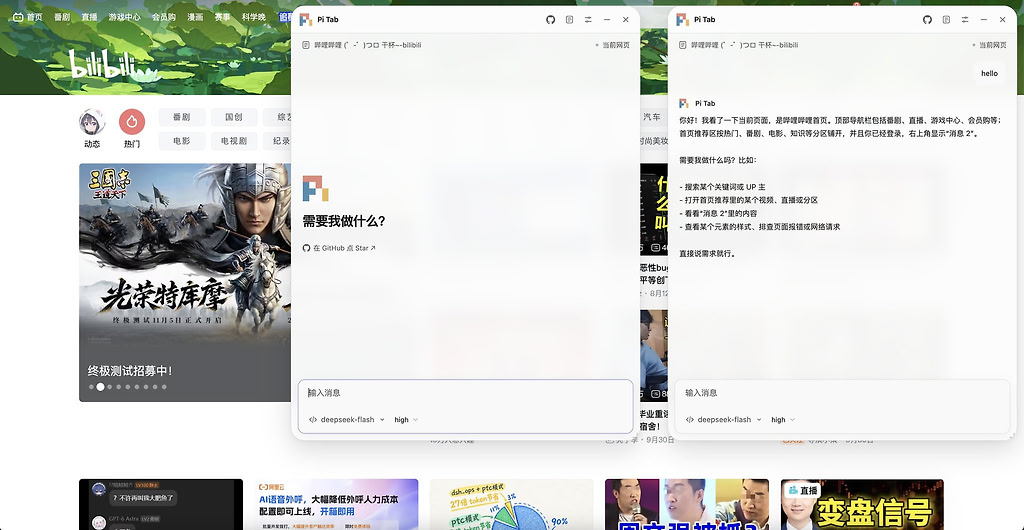Select the 国创 channel button
1024x530 pixels.
(x=234, y=117)
